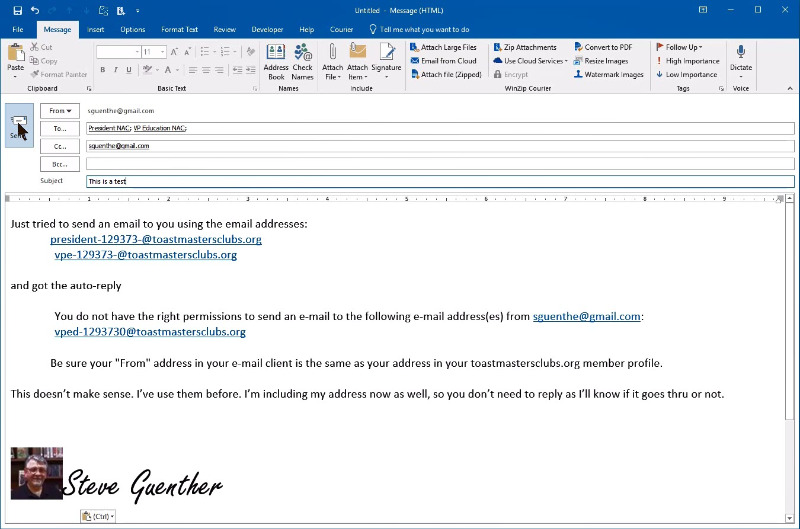
Task: Open the From dropdown button
Action: tap(60, 111)
